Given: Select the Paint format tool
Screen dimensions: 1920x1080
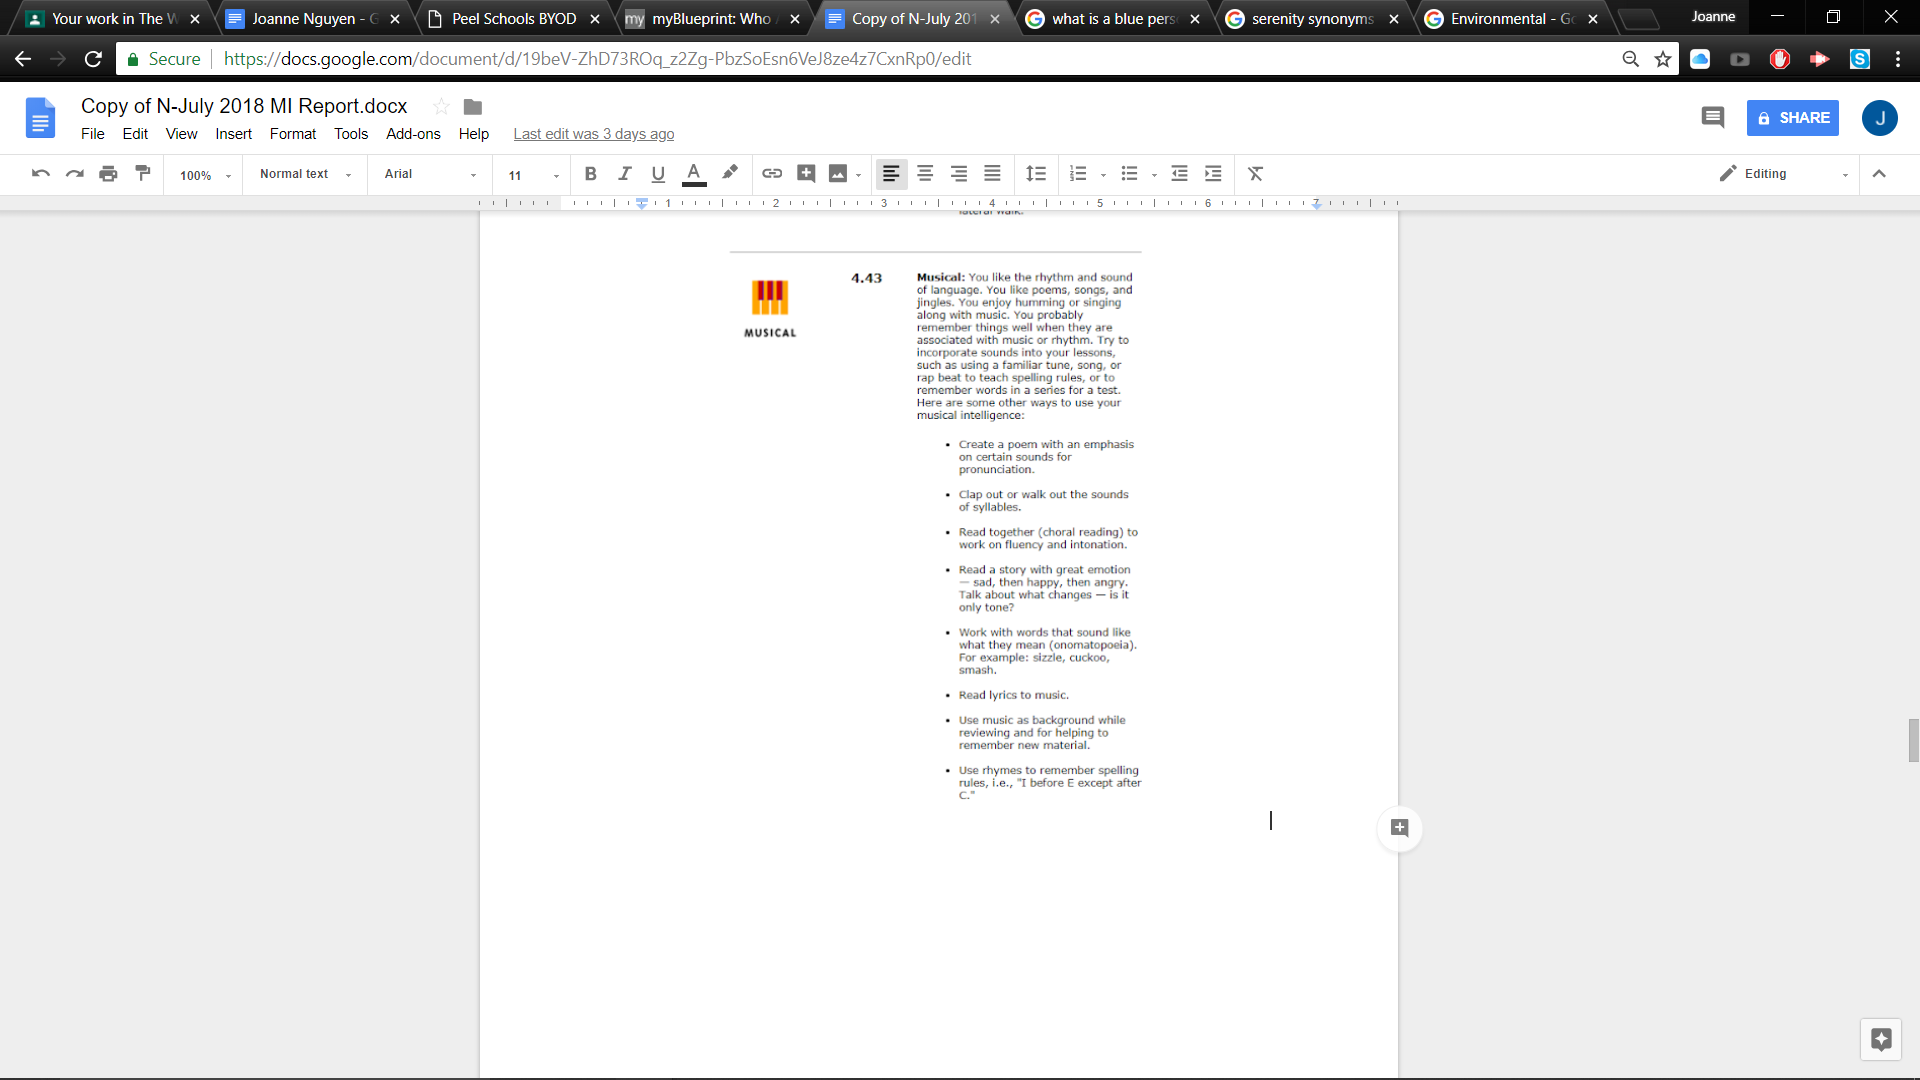Looking at the screenshot, I should pos(143,173).
